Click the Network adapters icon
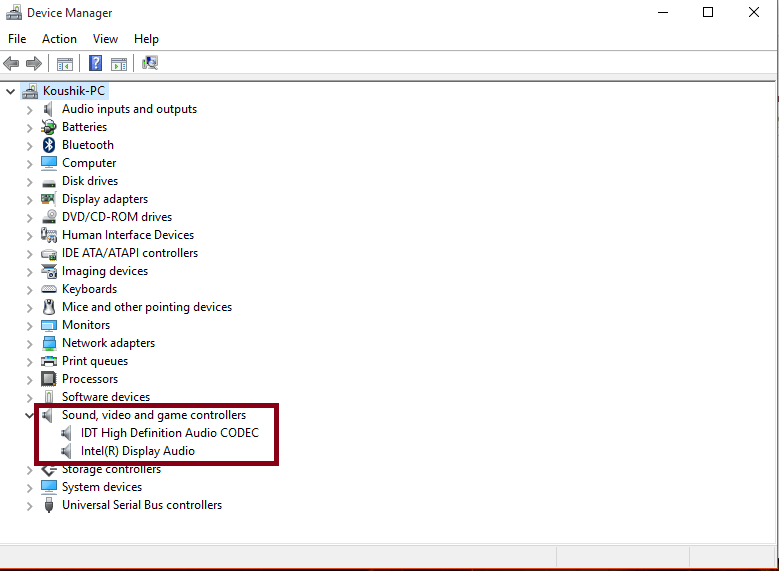 (49, 343)
